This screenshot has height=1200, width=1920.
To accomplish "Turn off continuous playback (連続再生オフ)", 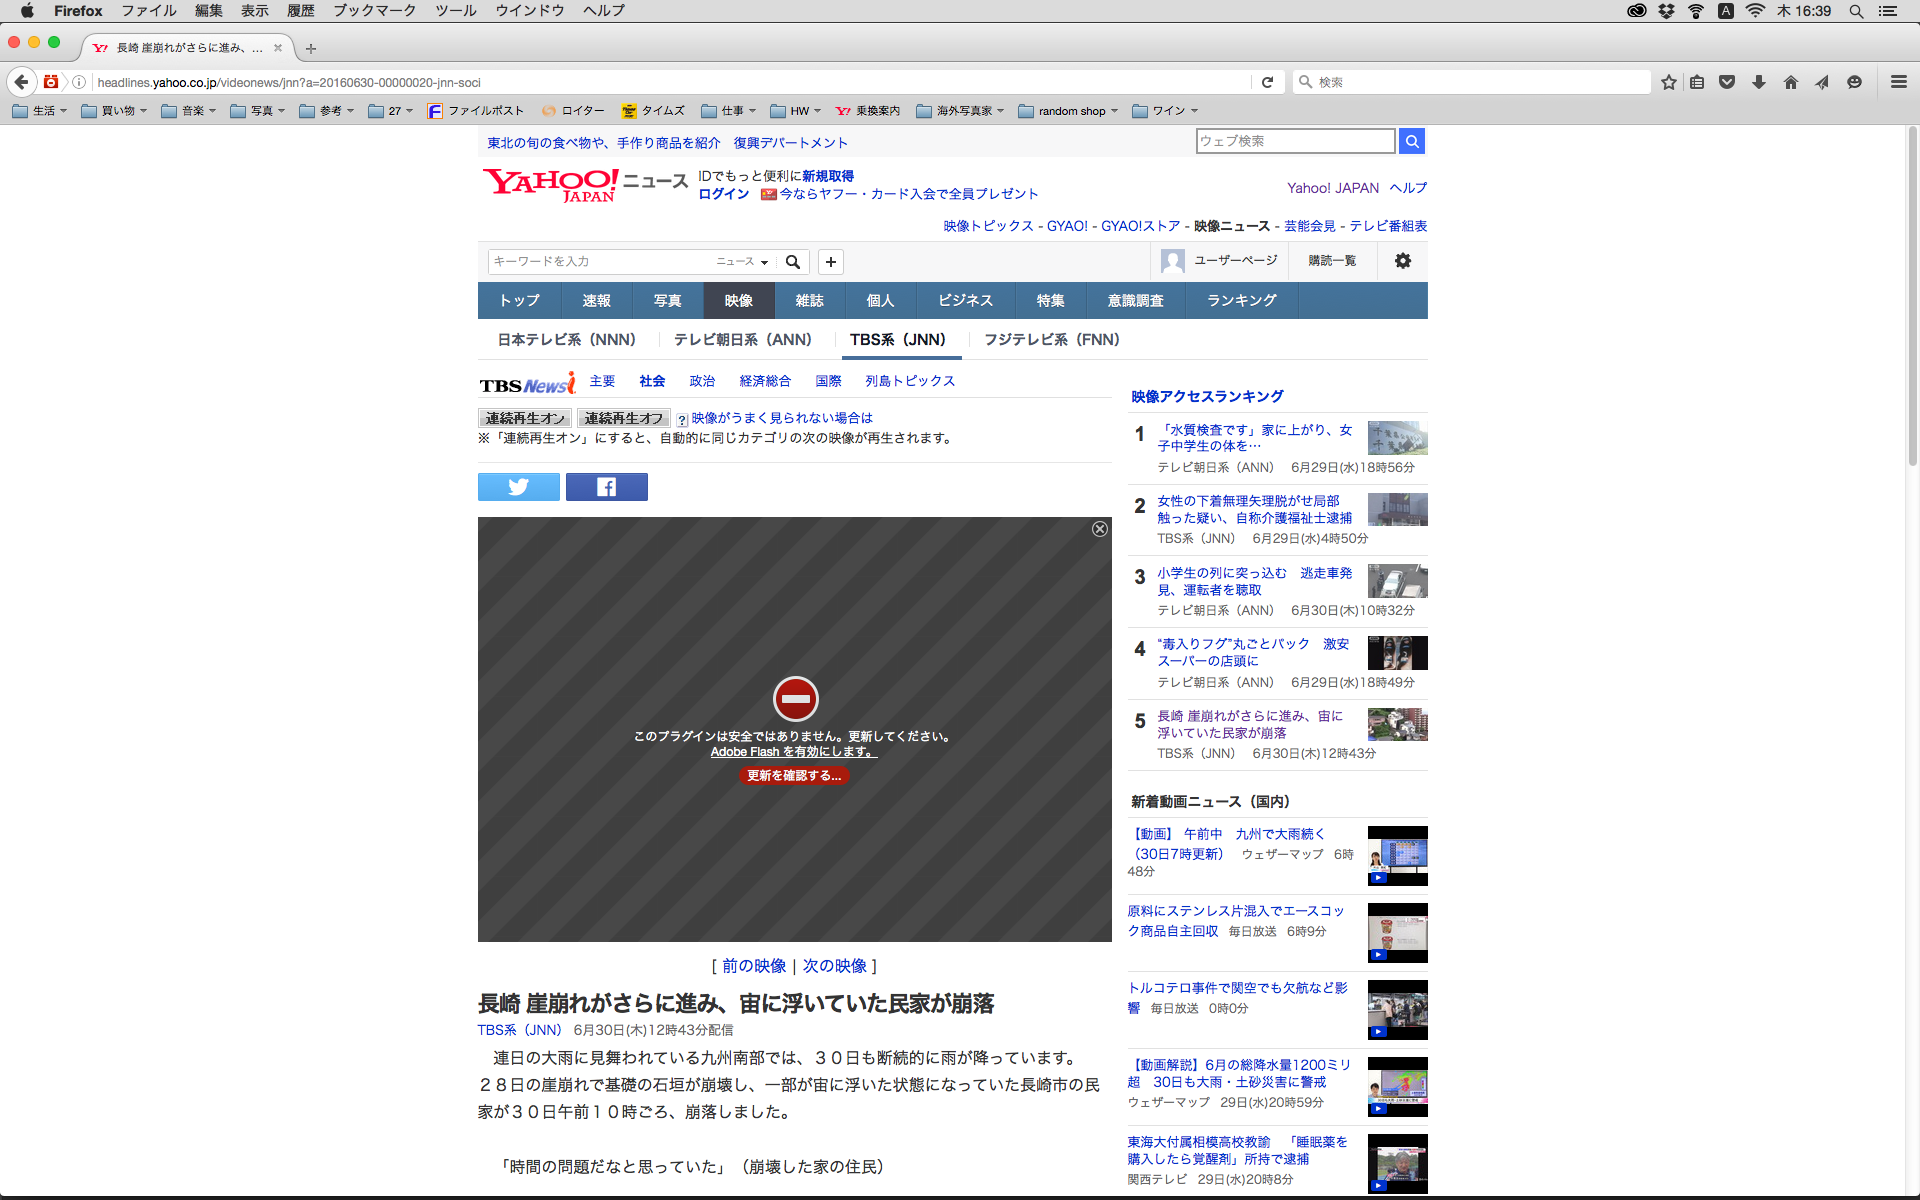I will [624, 418].
